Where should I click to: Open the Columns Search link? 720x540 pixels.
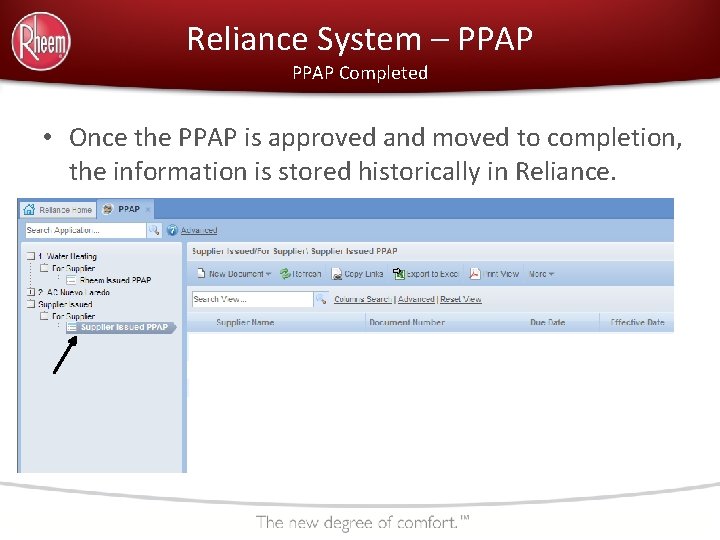(363, 299)
